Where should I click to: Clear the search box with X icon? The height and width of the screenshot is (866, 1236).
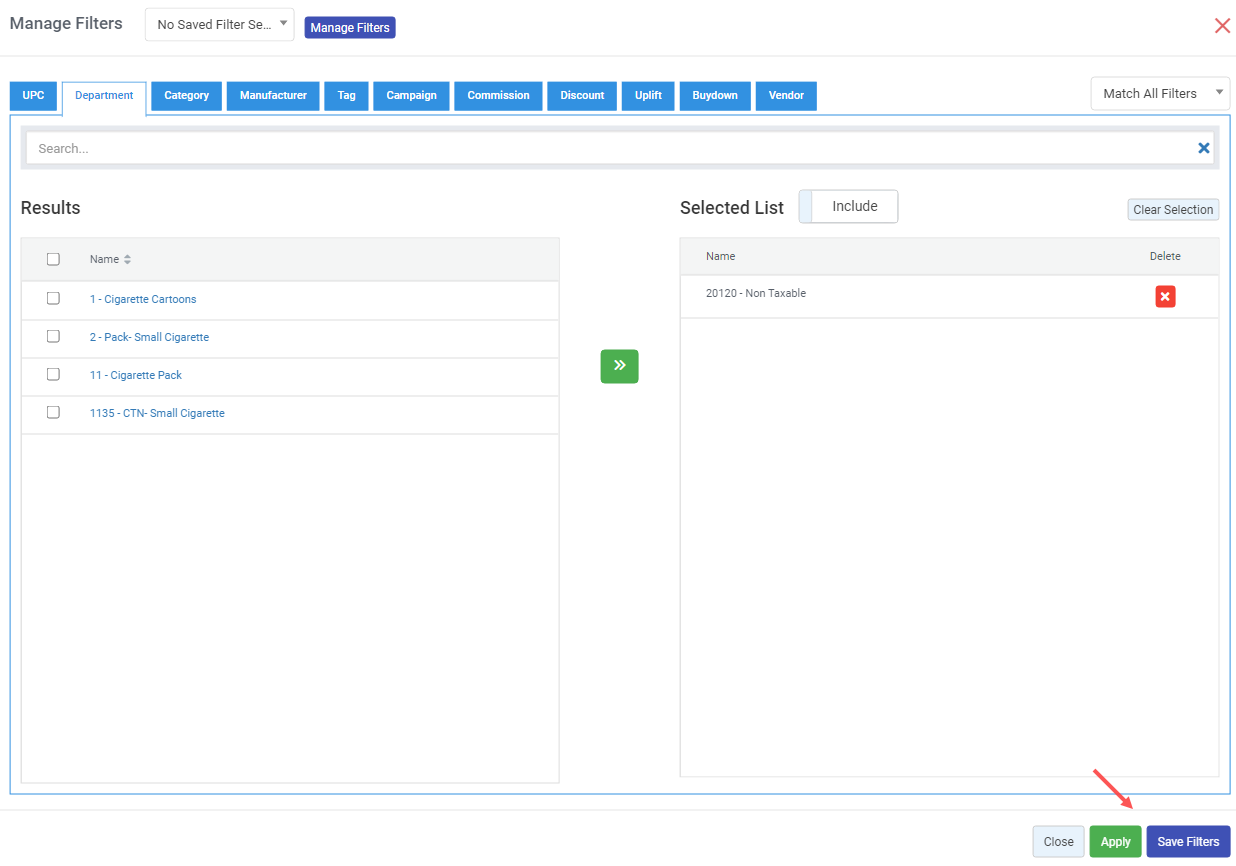point(1203,148)
